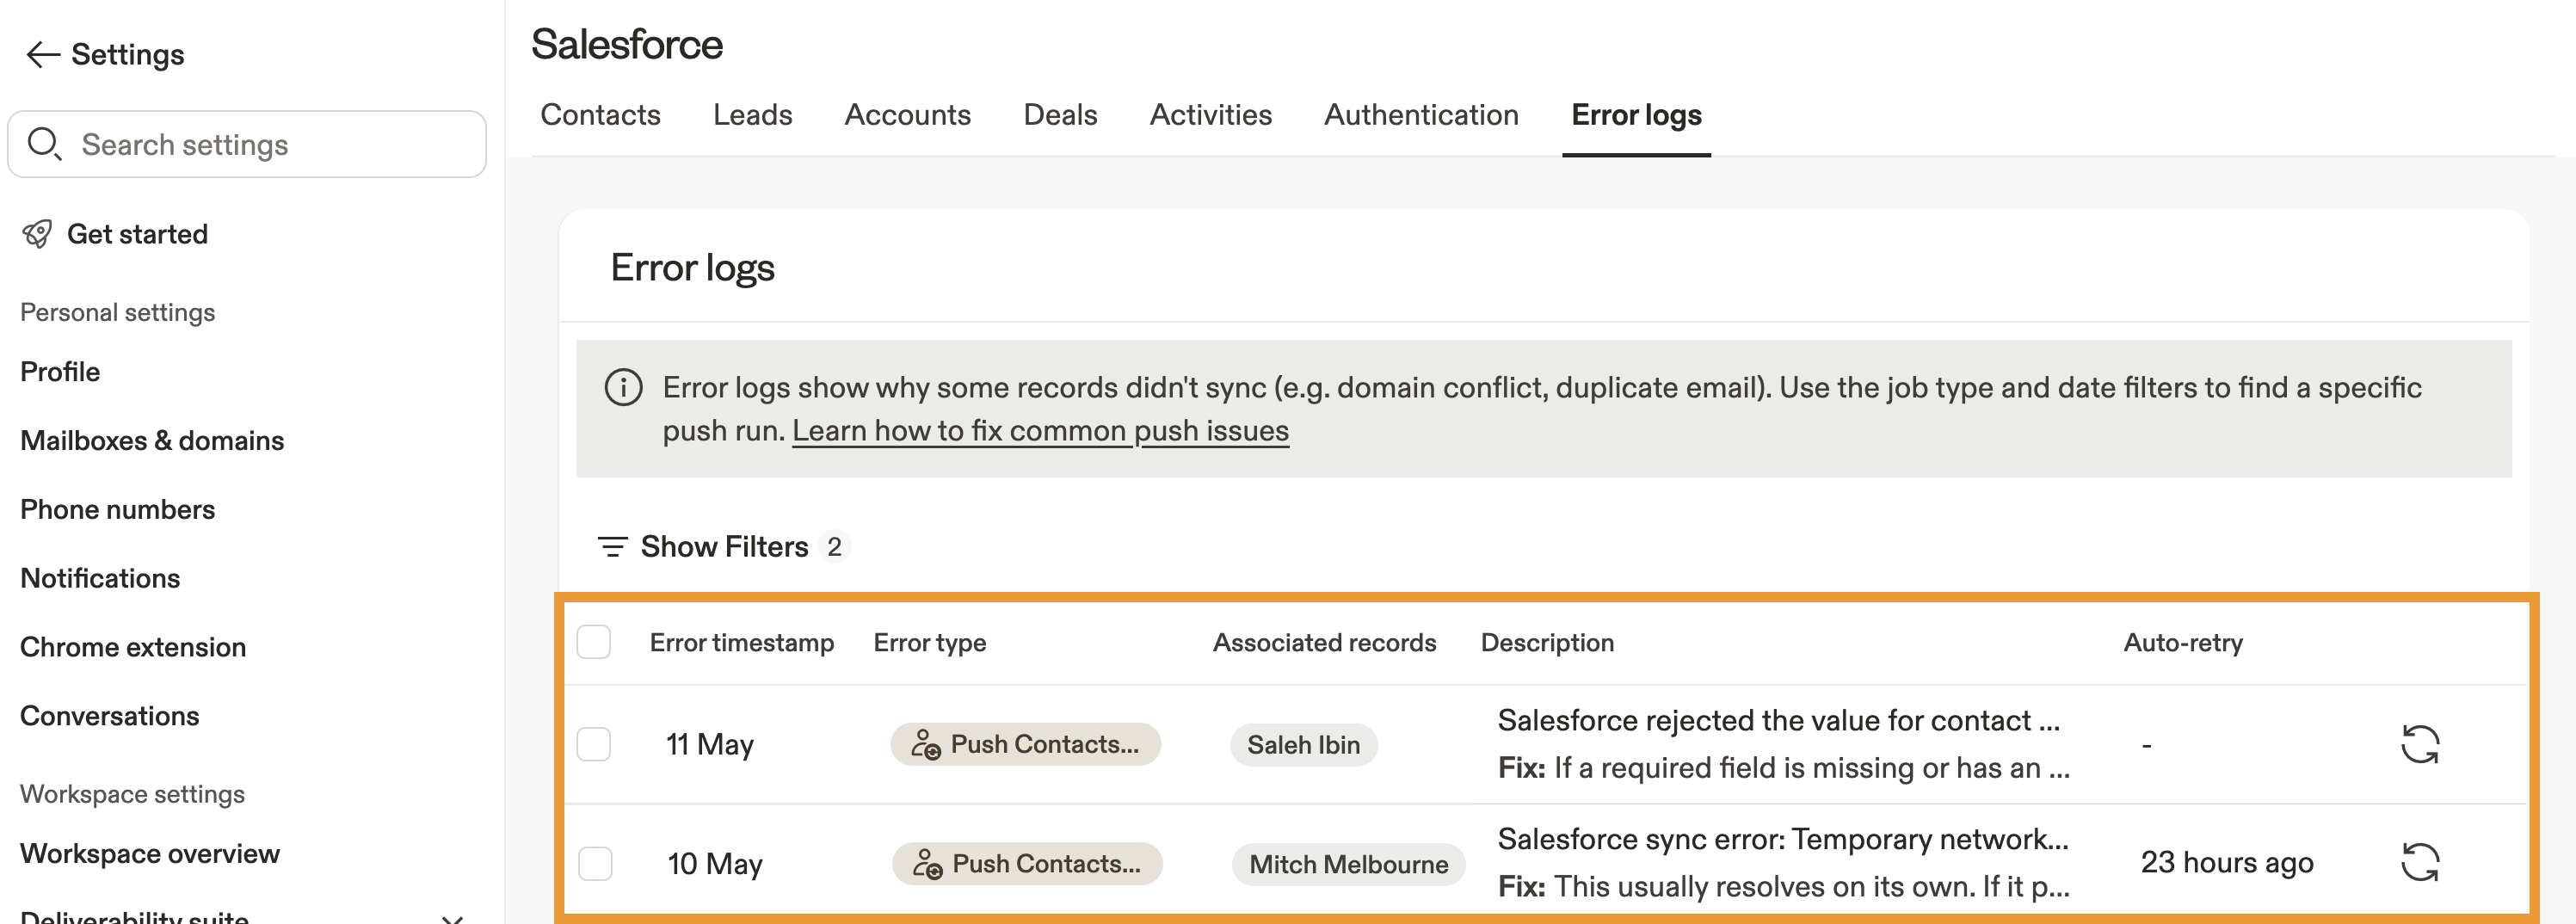Click the Temporary network sync error description
This screenshot has height=924, width=2576.
coord(1783,840)
